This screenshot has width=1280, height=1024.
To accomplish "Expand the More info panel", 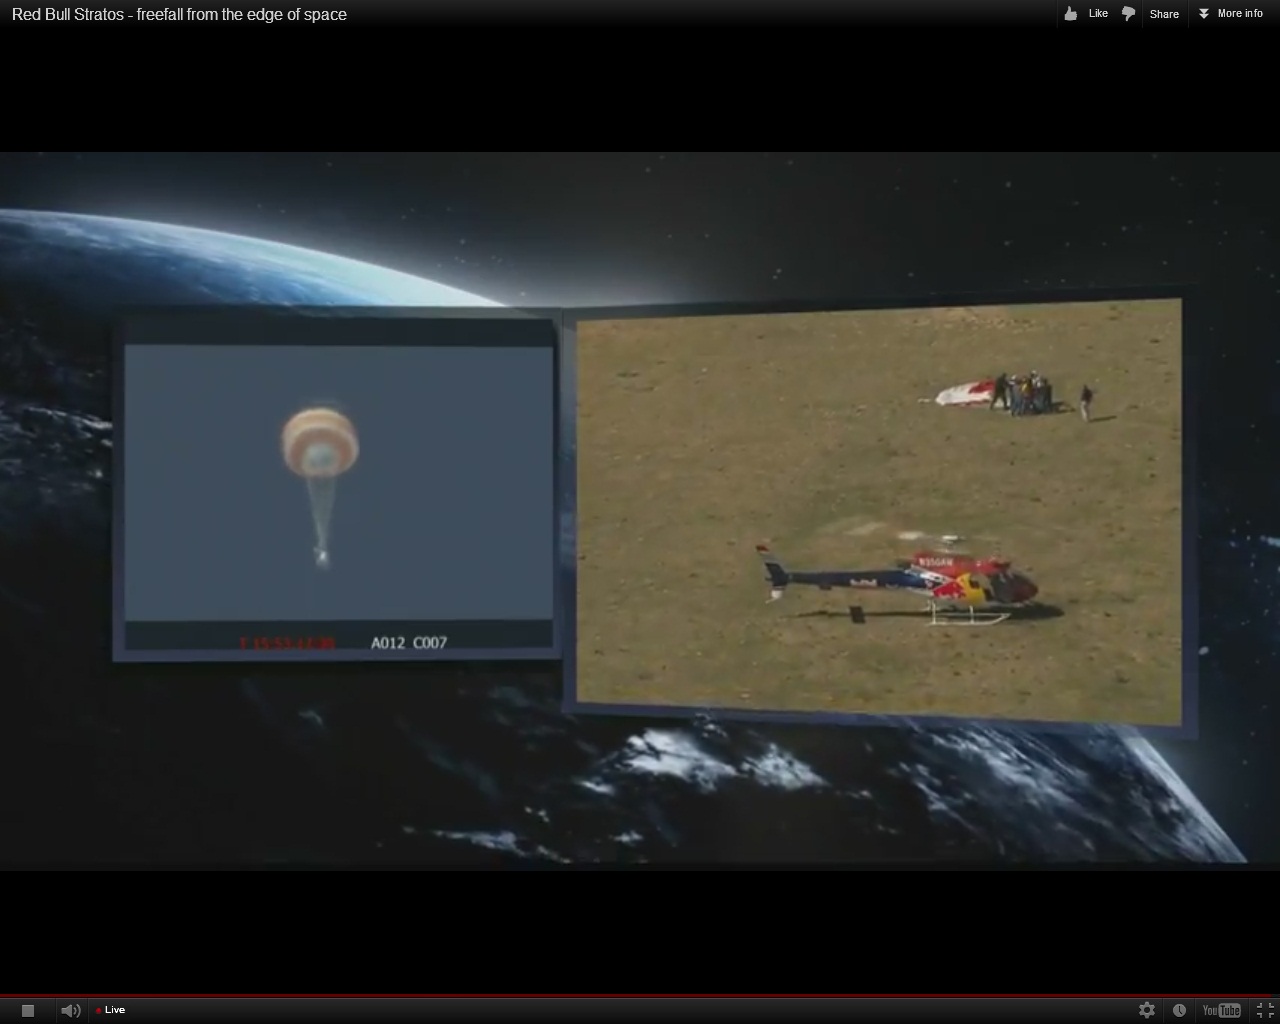I will (x=1231, y=14).
